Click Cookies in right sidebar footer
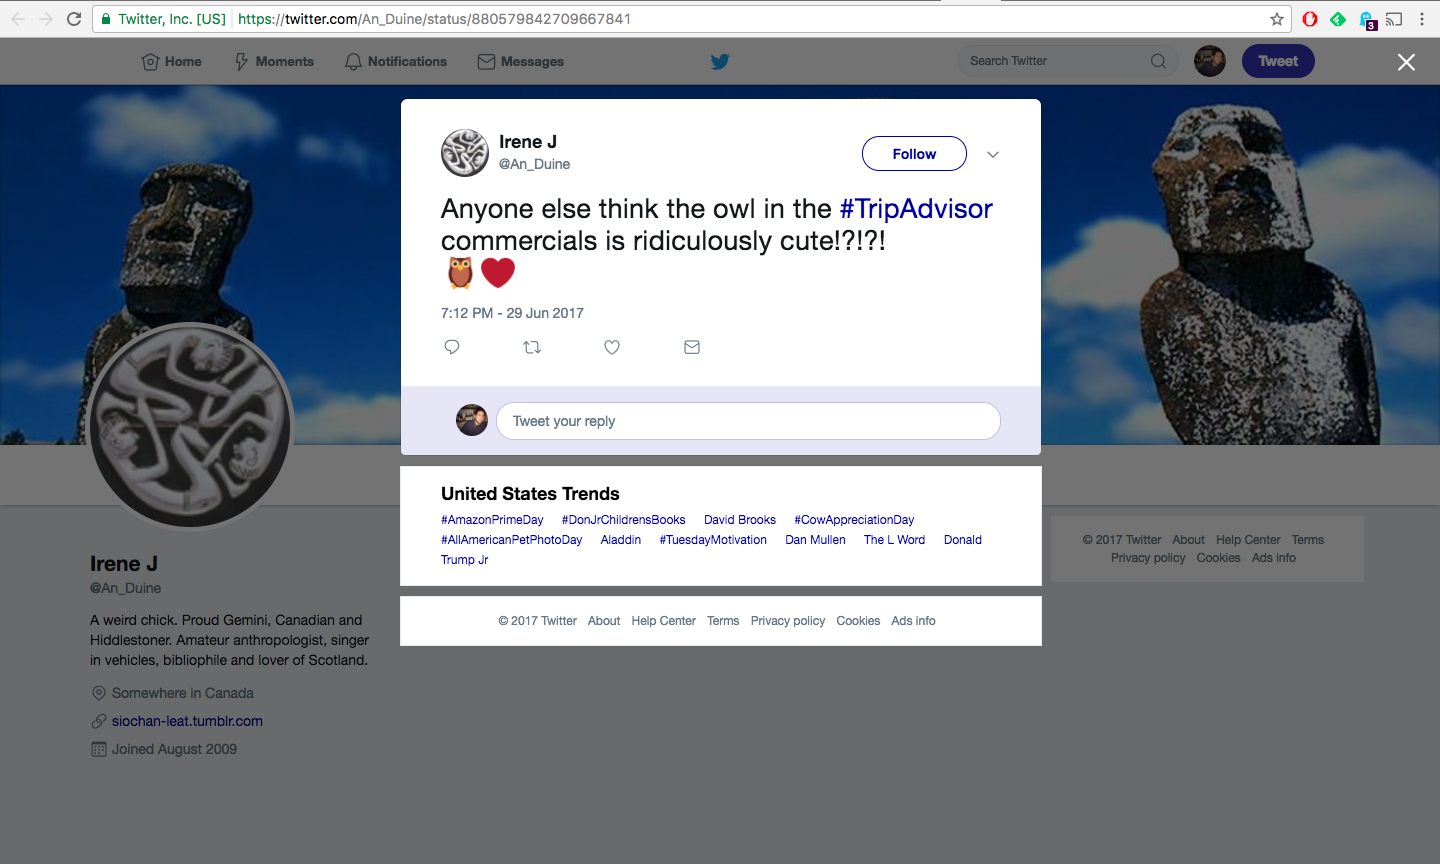 (x=1218, y=558)
